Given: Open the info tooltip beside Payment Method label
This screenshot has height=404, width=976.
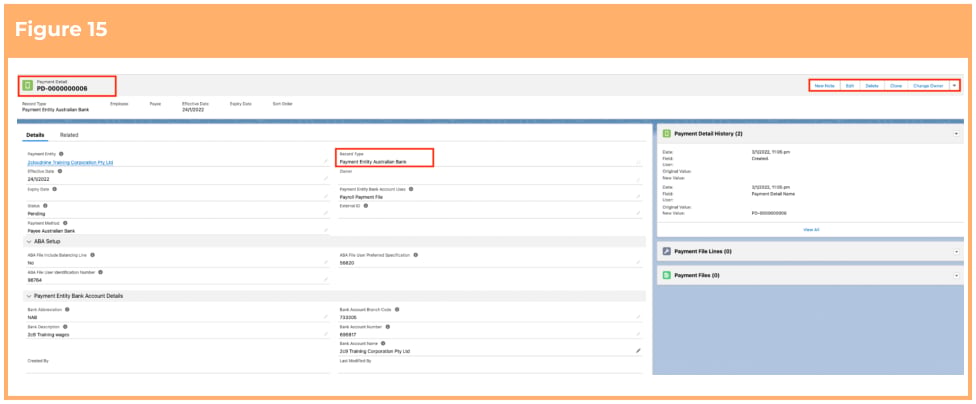Looking at the screenshot, I should (x=65, y=222).
